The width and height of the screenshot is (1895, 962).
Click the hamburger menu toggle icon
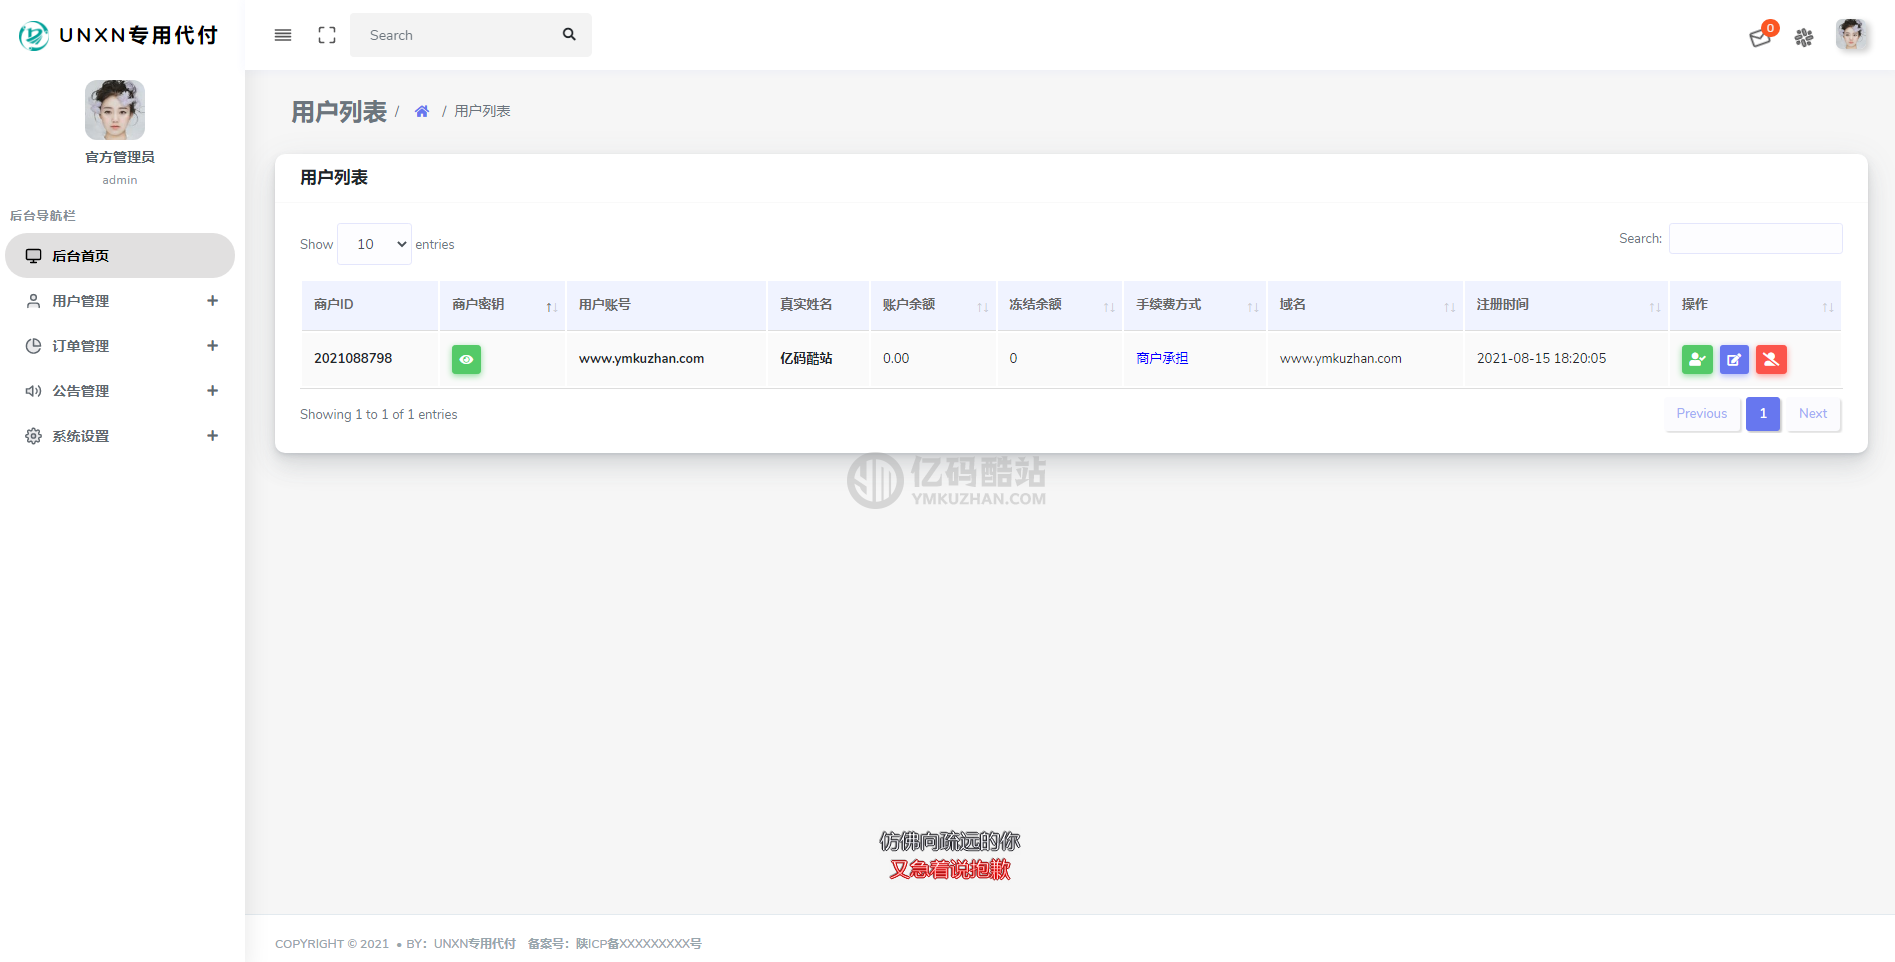pos(283,35)
